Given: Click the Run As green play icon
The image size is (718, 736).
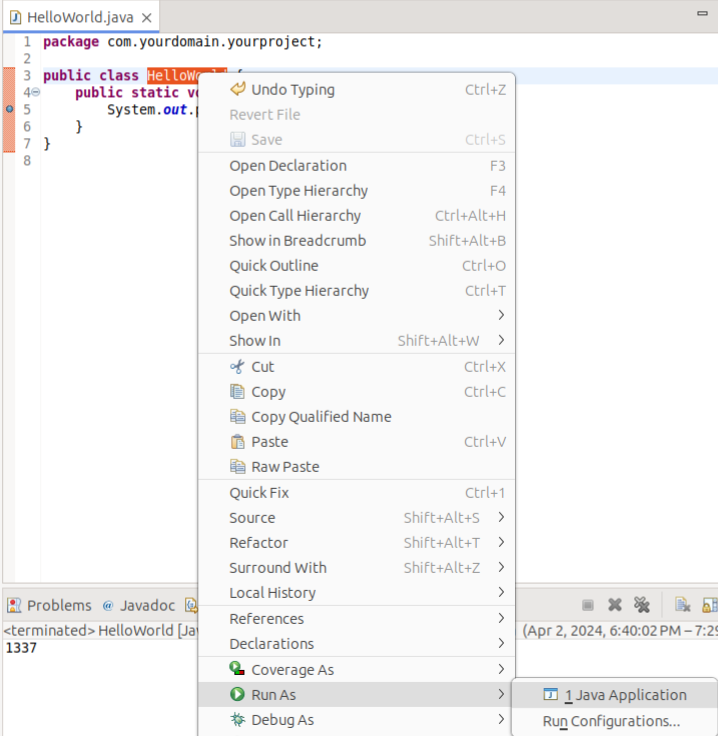Looking at the screenshot, I should pos(238,695).
